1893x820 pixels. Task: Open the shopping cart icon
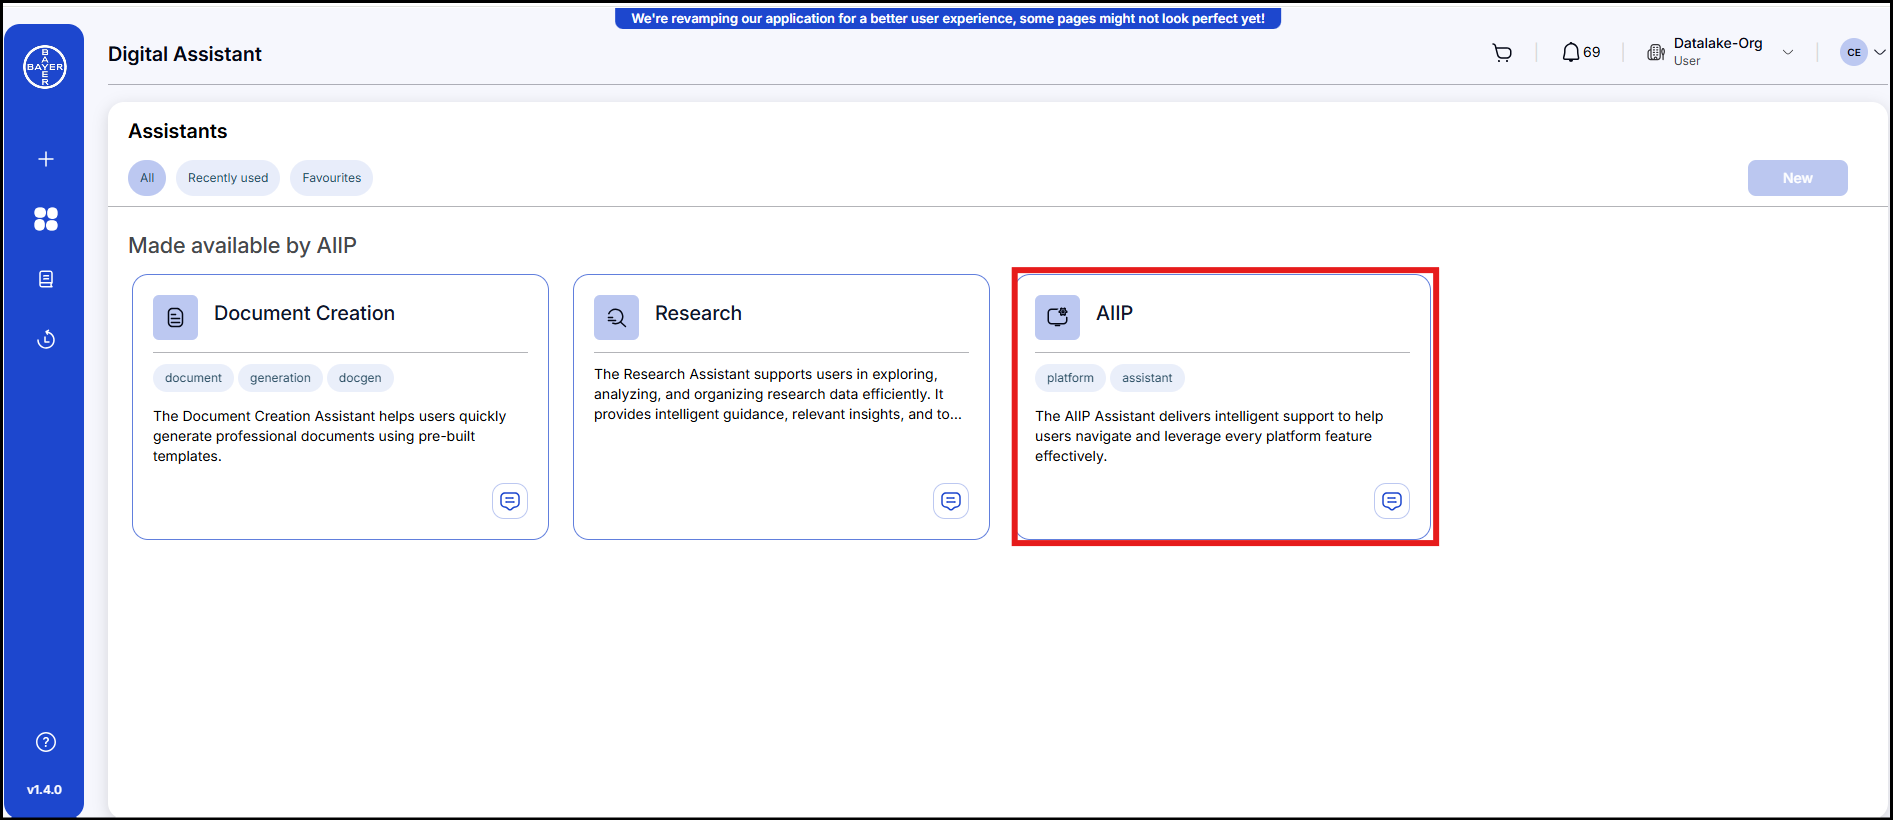tap(1502, 53)
